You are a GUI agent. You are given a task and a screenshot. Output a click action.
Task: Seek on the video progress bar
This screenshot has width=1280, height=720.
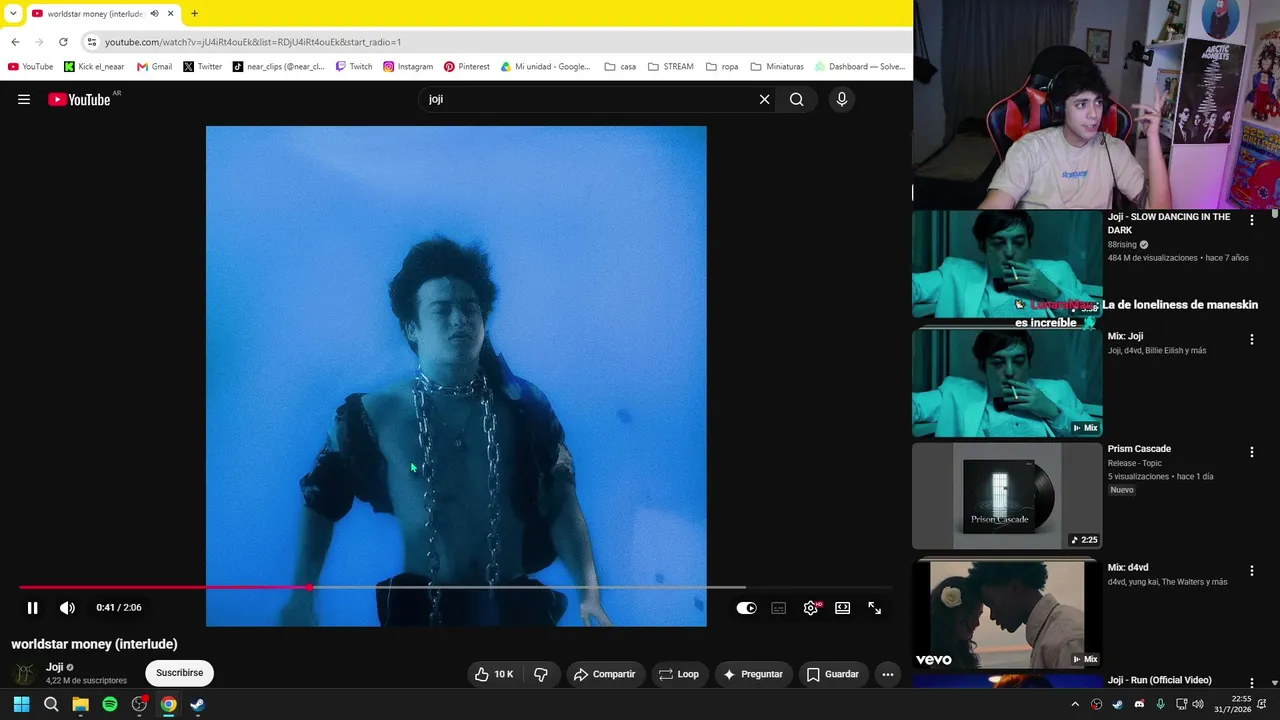pos(456,587)
